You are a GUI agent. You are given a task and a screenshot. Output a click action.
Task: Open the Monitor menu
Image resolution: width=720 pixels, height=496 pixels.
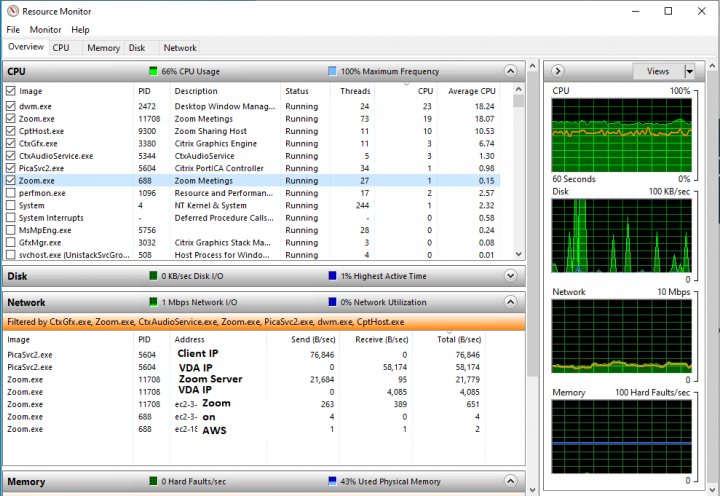point(45,30)
